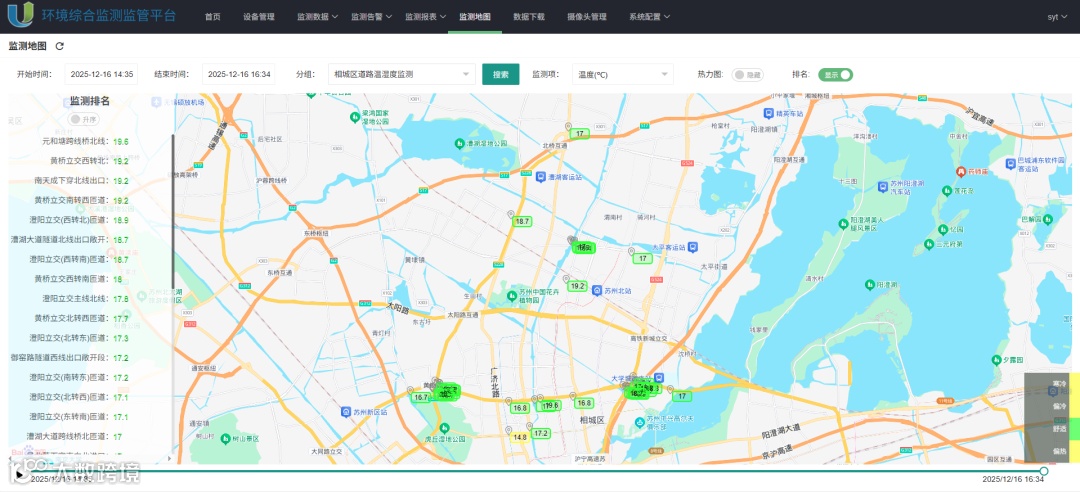Click the green 舒适 legend color
1080x492 pixels.
tap(1074, 428)
